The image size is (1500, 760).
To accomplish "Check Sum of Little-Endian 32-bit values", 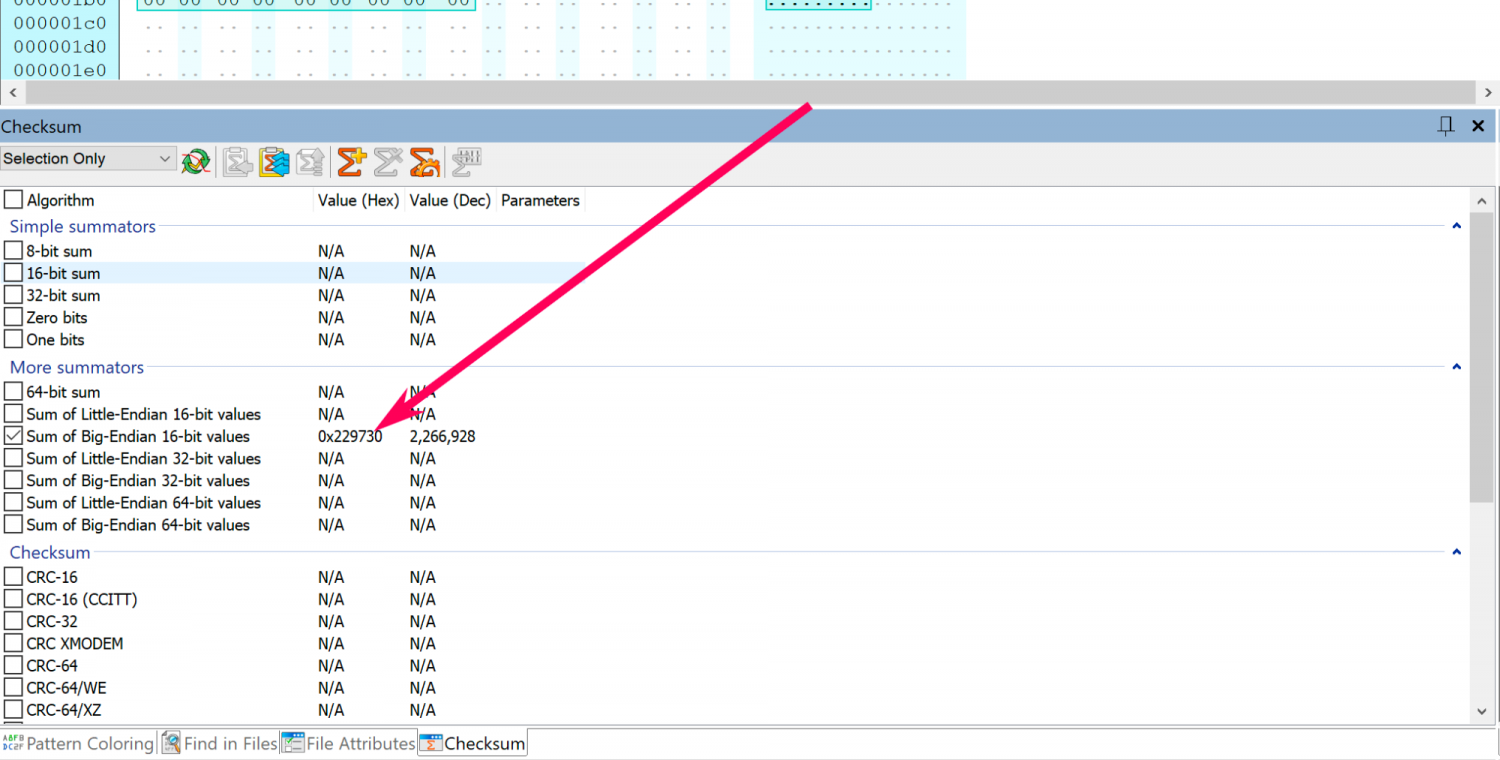I will (x=13, y=458).
